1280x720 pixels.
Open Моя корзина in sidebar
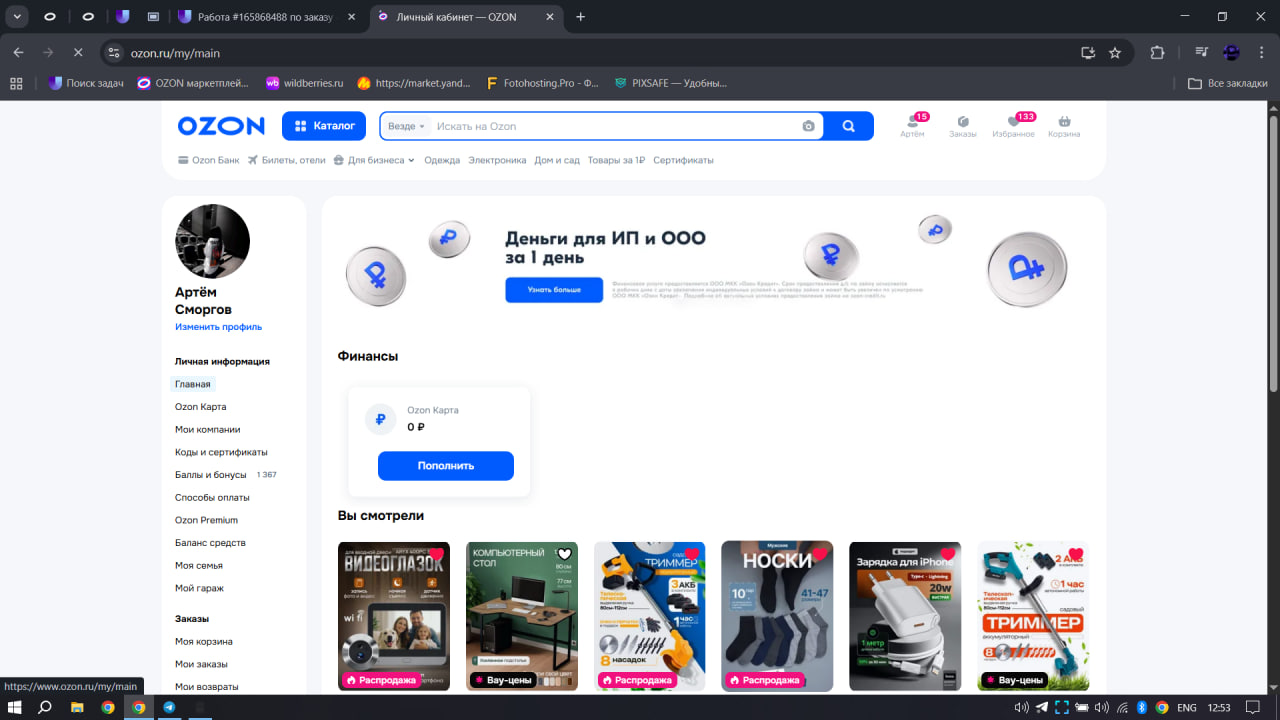tap(204, 641)
